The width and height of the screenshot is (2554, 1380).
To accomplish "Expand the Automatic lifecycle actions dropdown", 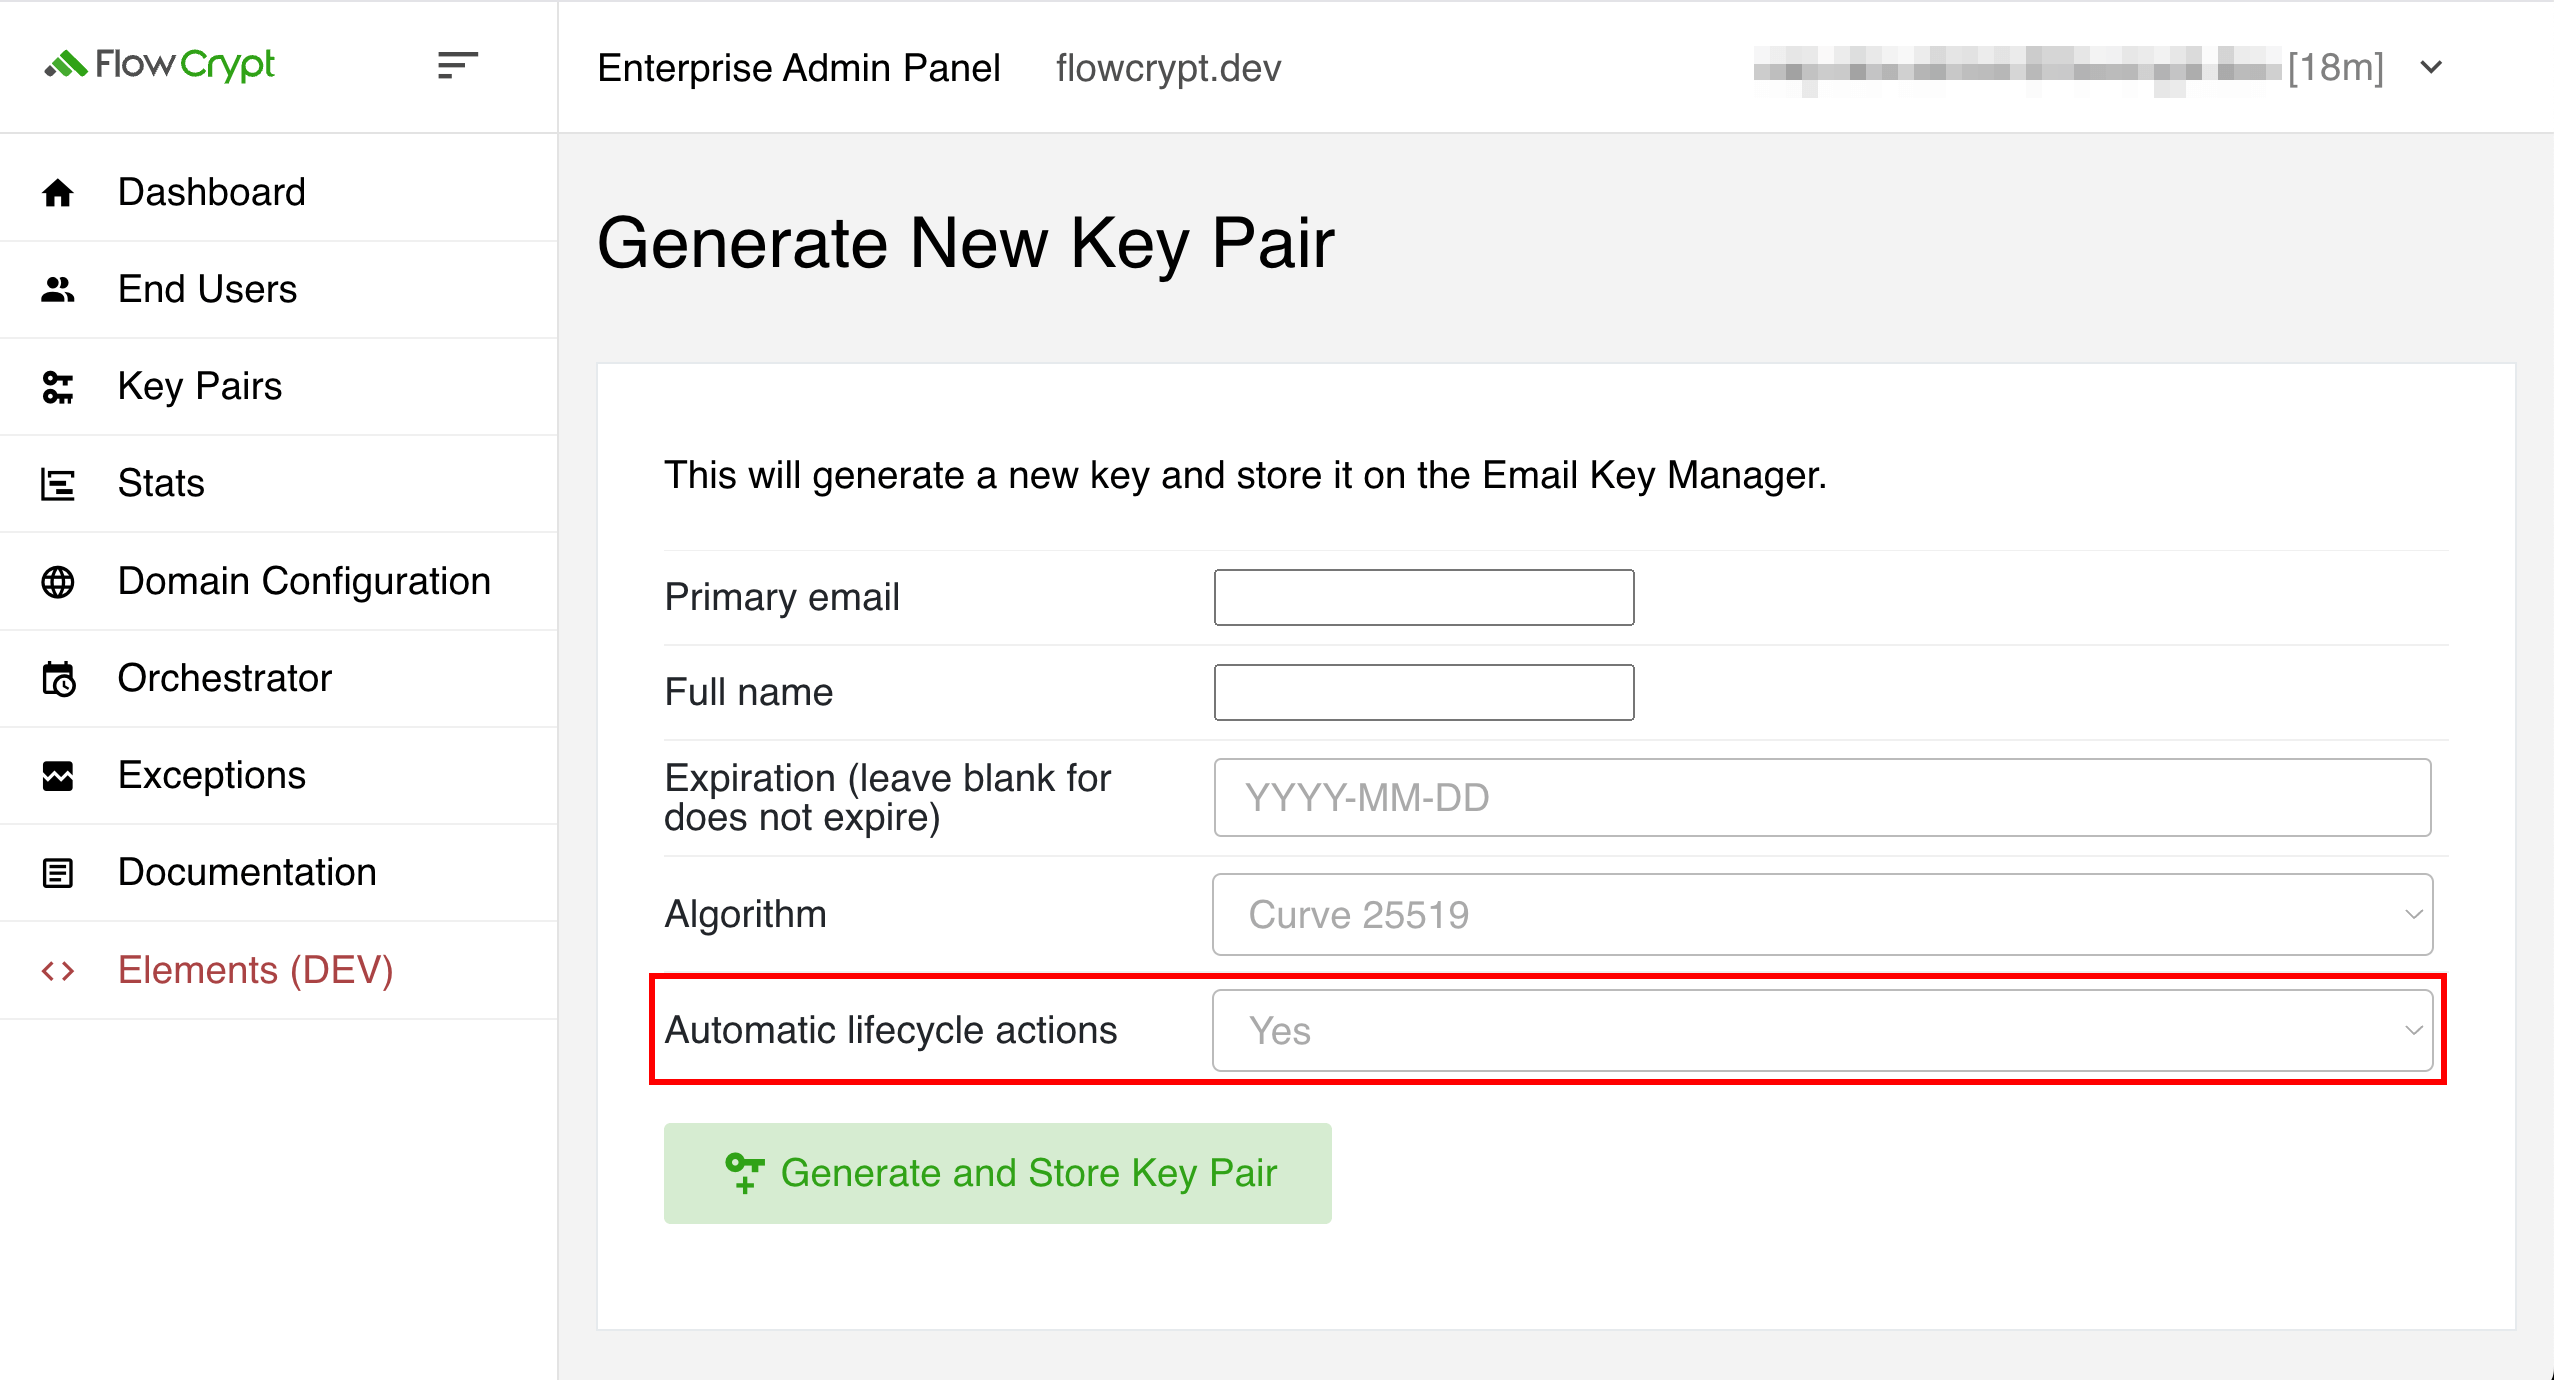I will point(1827,1030).
